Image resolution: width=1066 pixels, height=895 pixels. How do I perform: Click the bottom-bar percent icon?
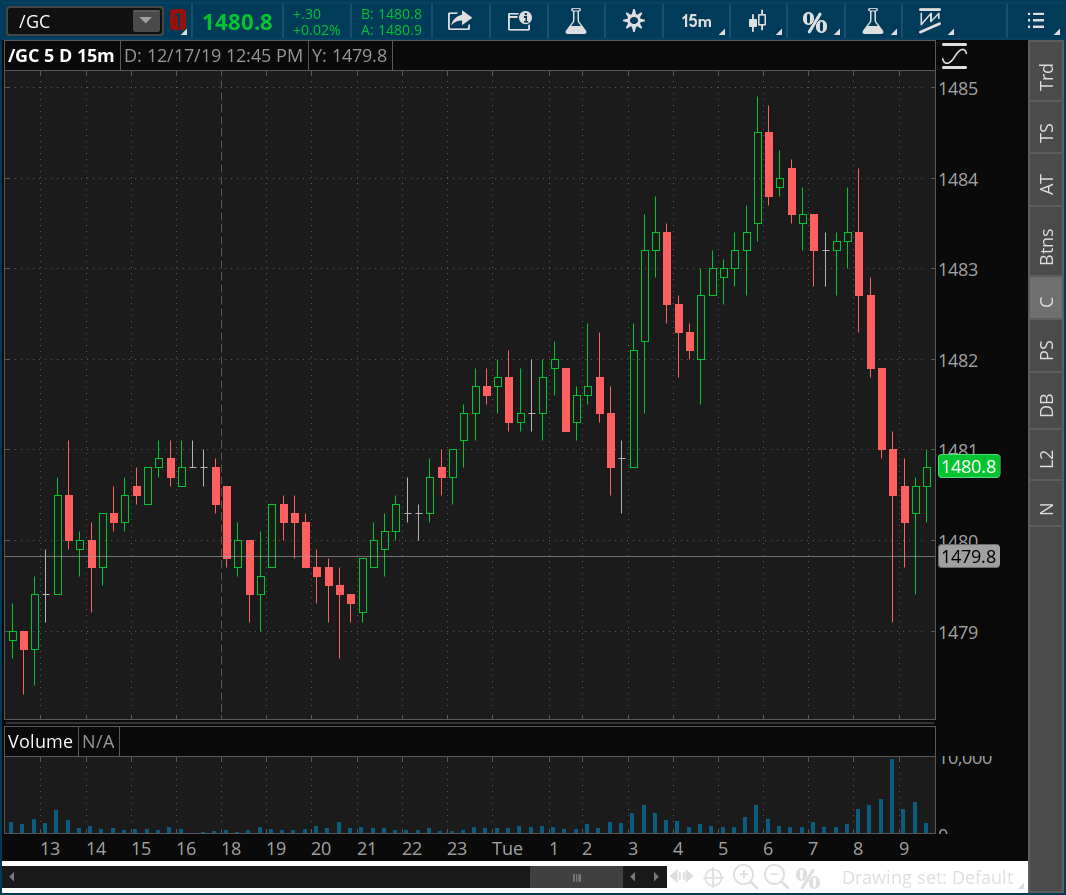[807, 877]
